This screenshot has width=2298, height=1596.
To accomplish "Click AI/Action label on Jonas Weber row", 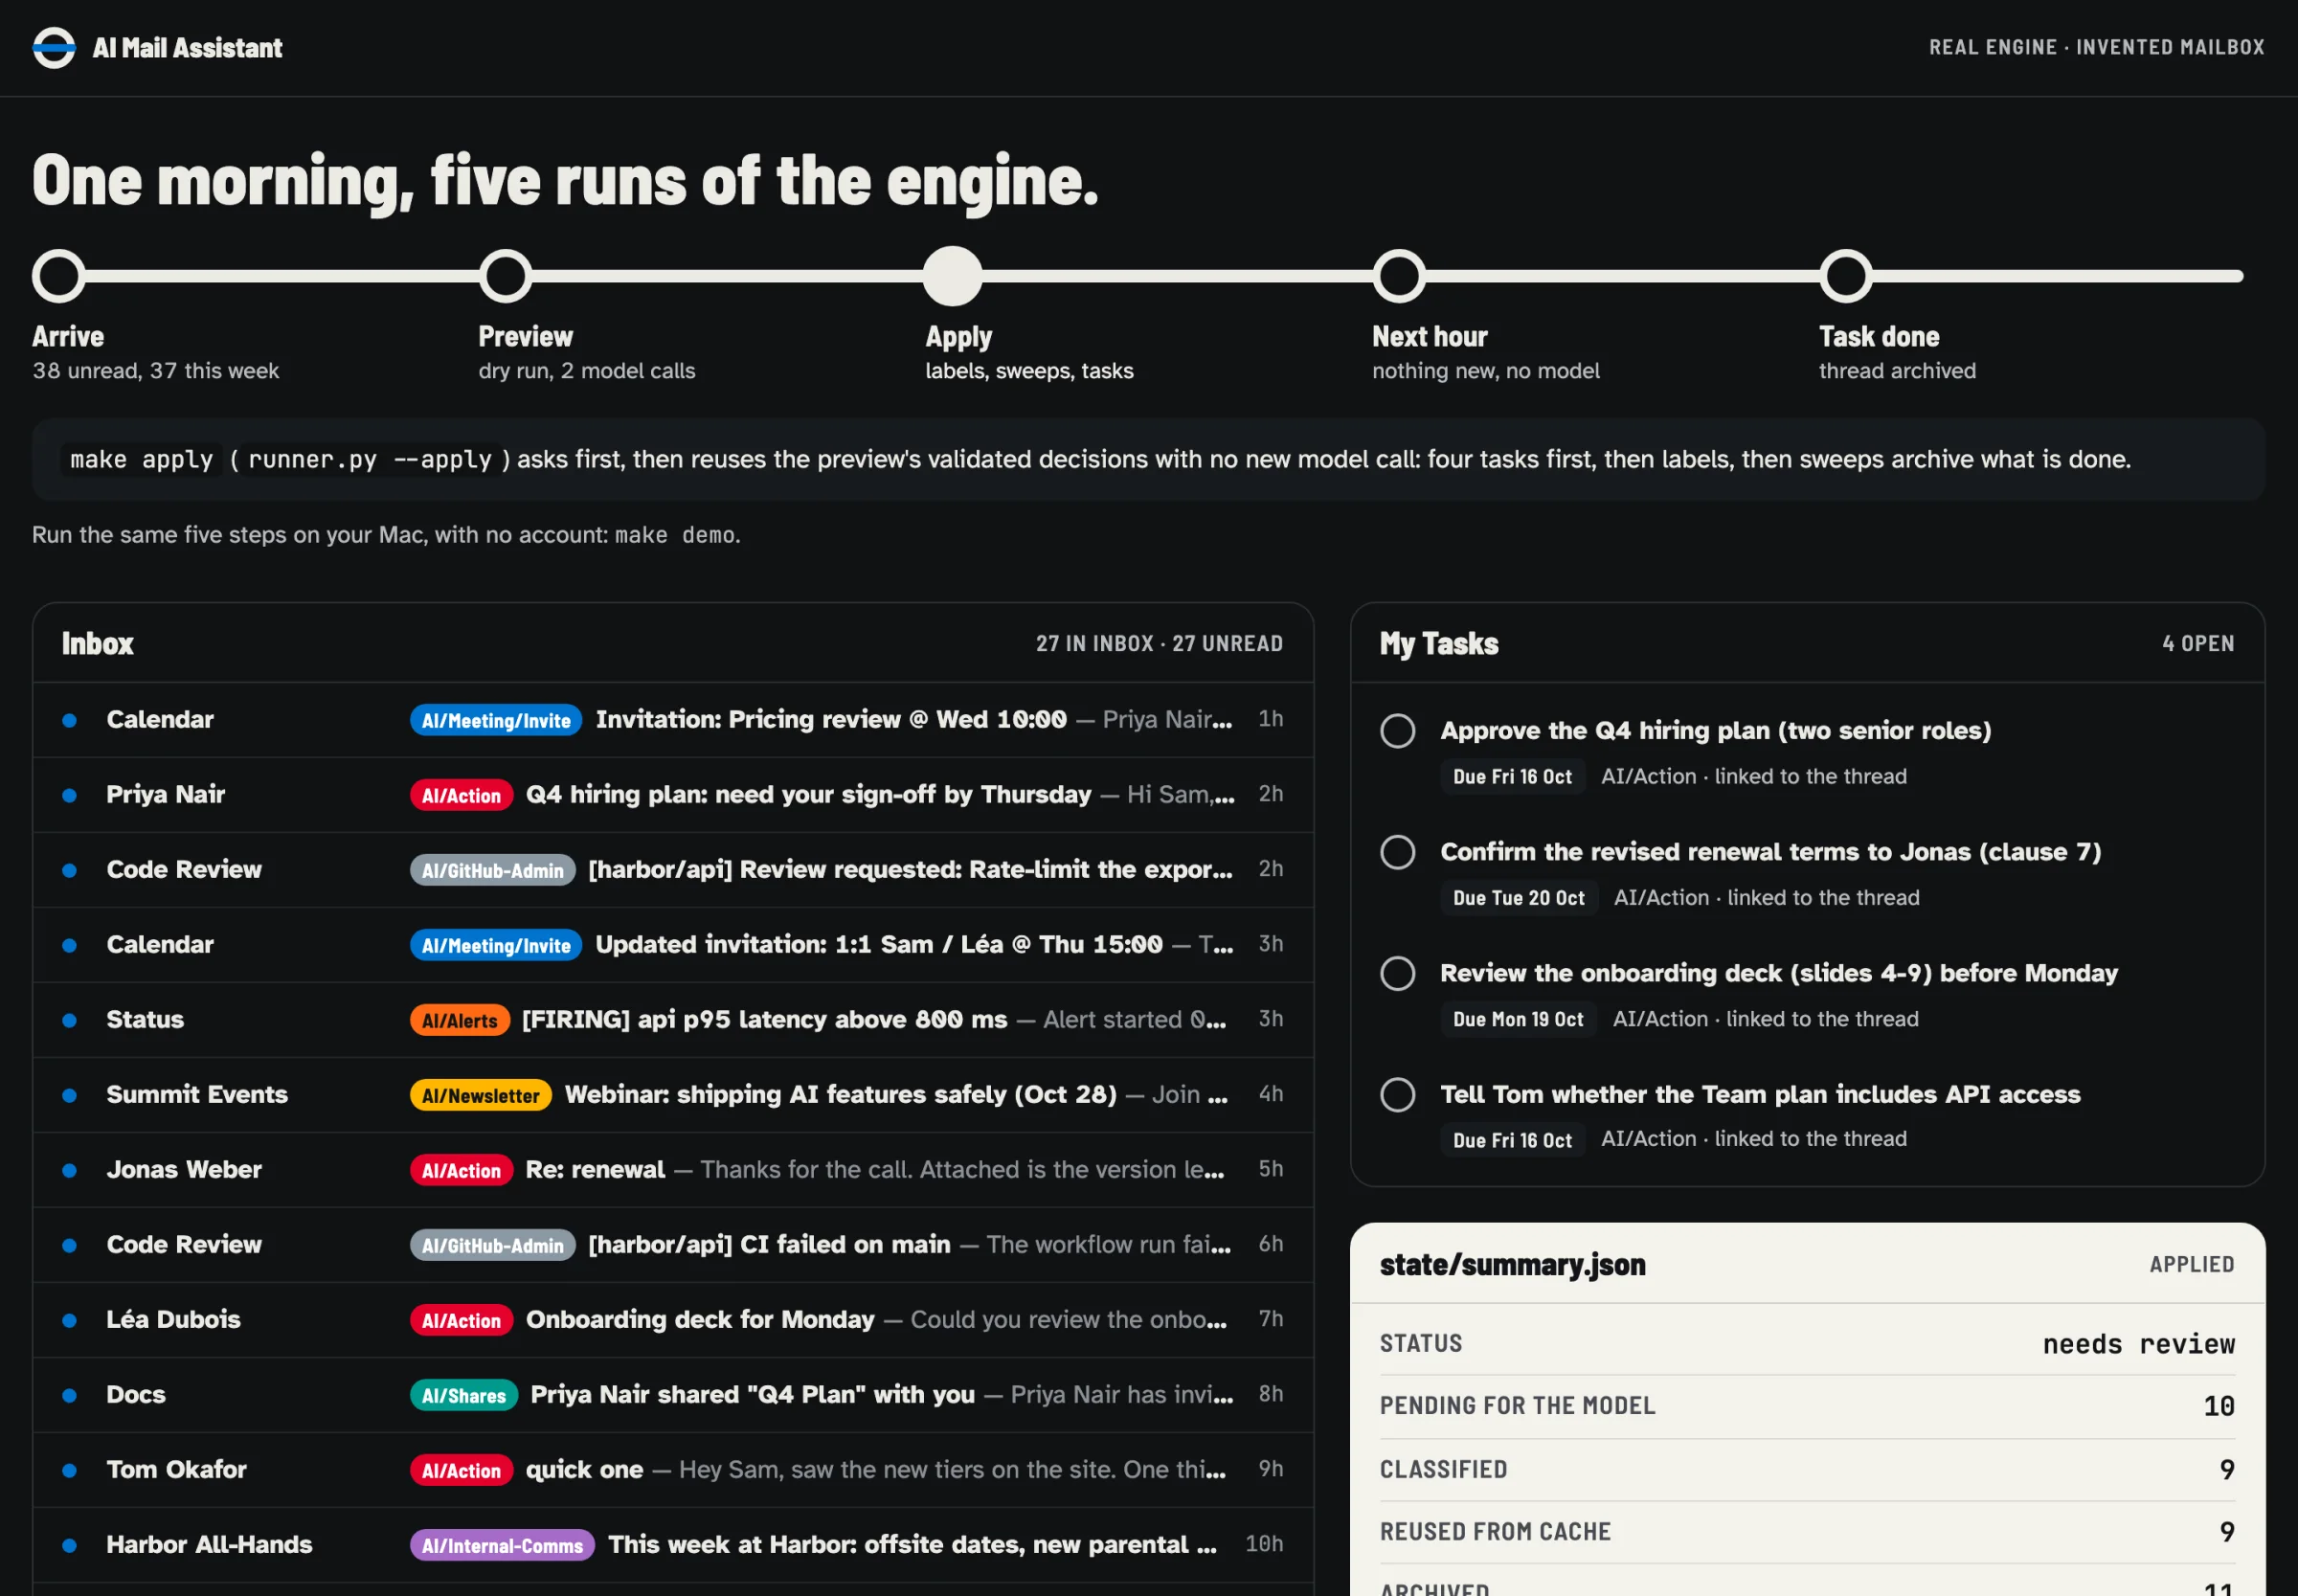I will click(x=461, y=1170).
